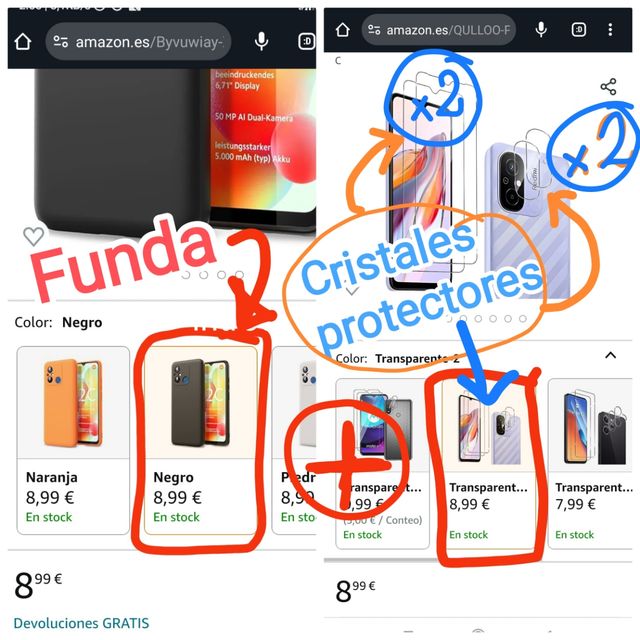Tap the home icon in right browser
Image resolution: width=640 pixels, height=640 pixels.
pos(342,29)
